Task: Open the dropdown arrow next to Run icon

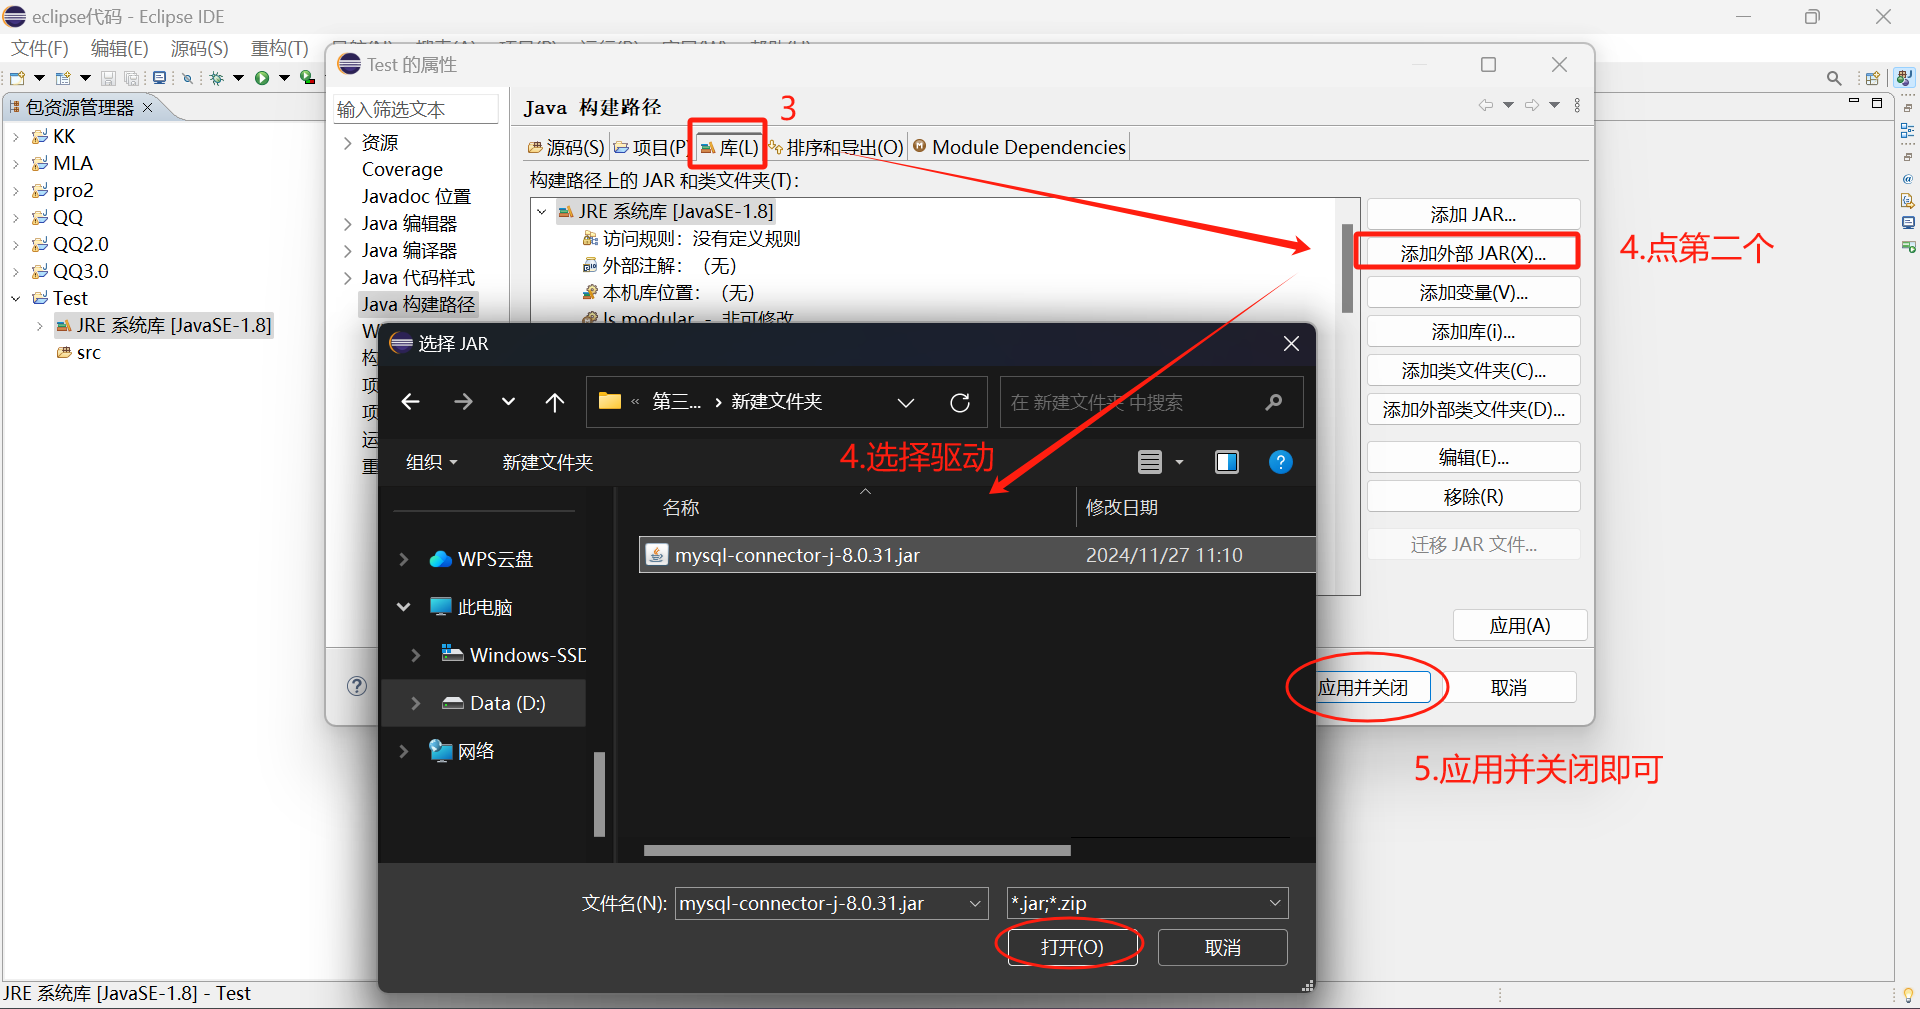Action: coord(284,78)
